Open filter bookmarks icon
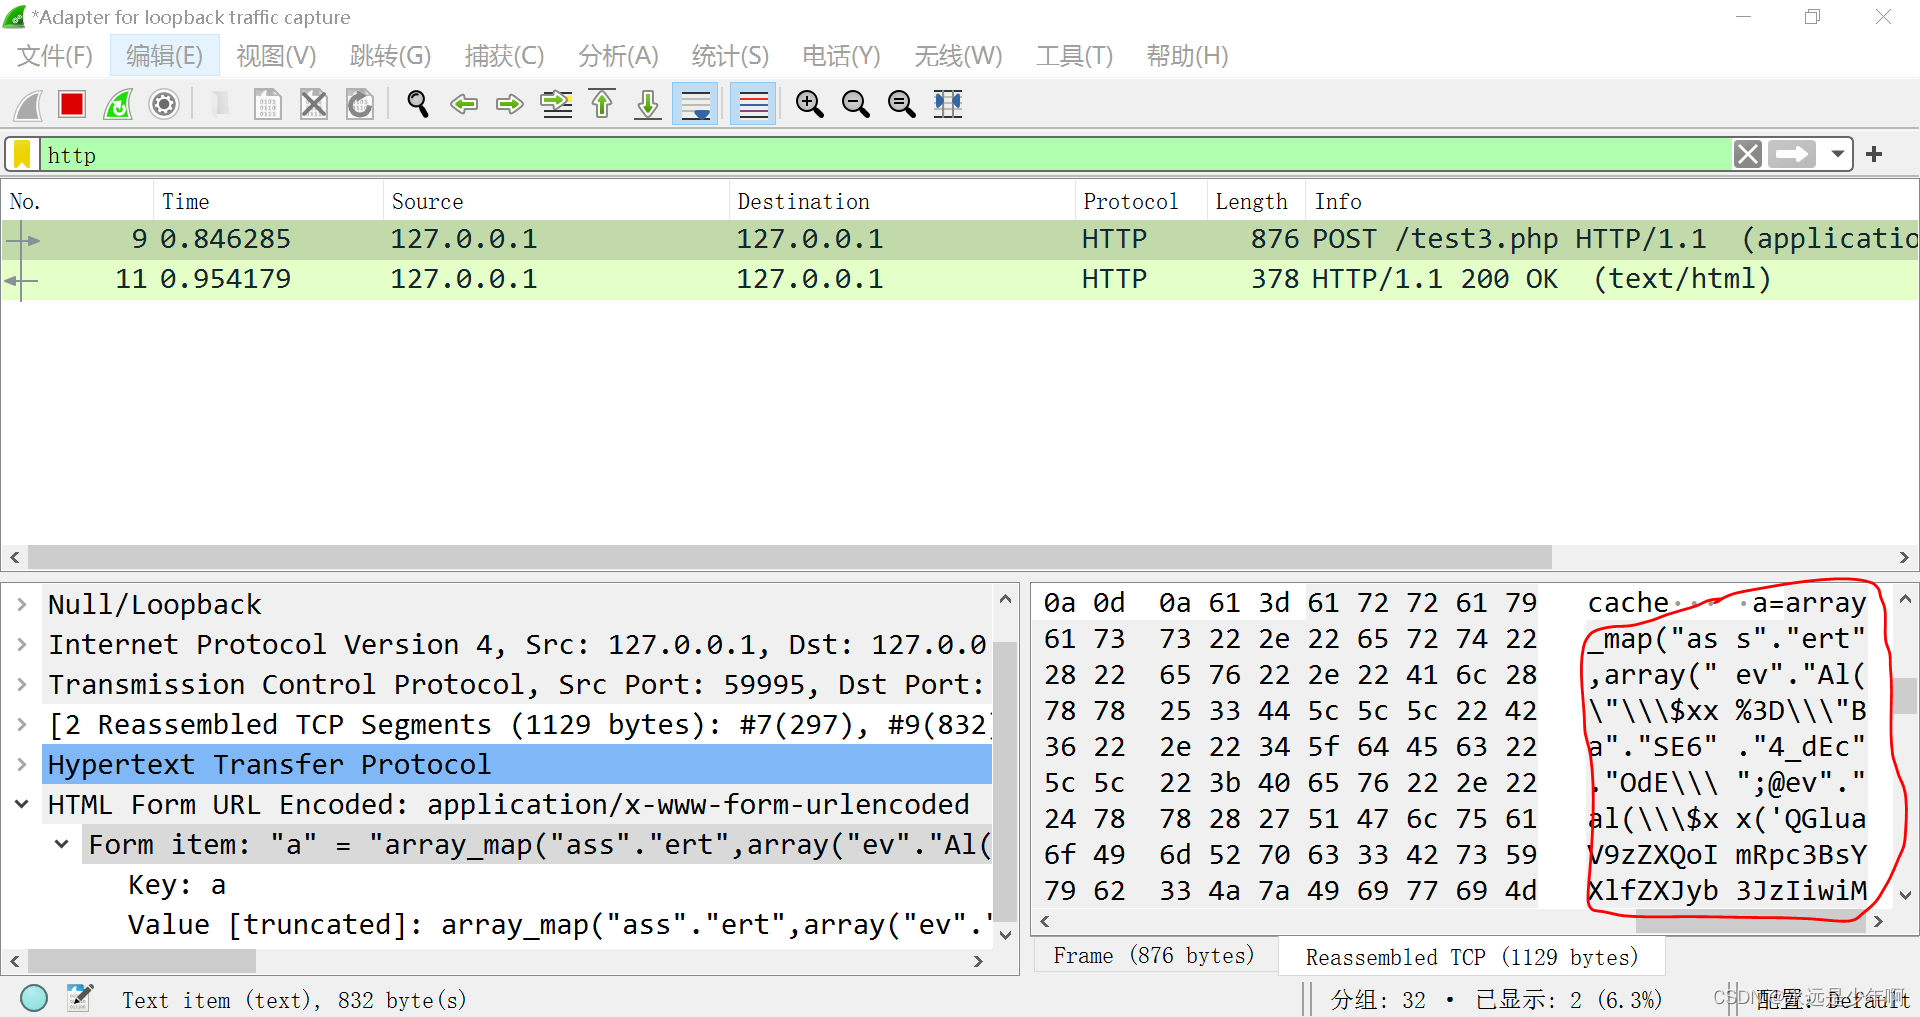 click(22, 154)
